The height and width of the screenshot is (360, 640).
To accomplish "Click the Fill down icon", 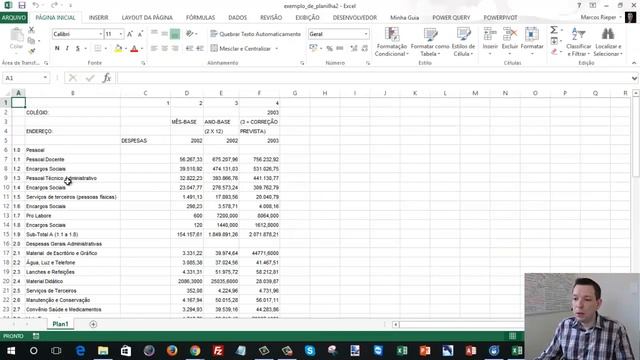I will [554, 41].
